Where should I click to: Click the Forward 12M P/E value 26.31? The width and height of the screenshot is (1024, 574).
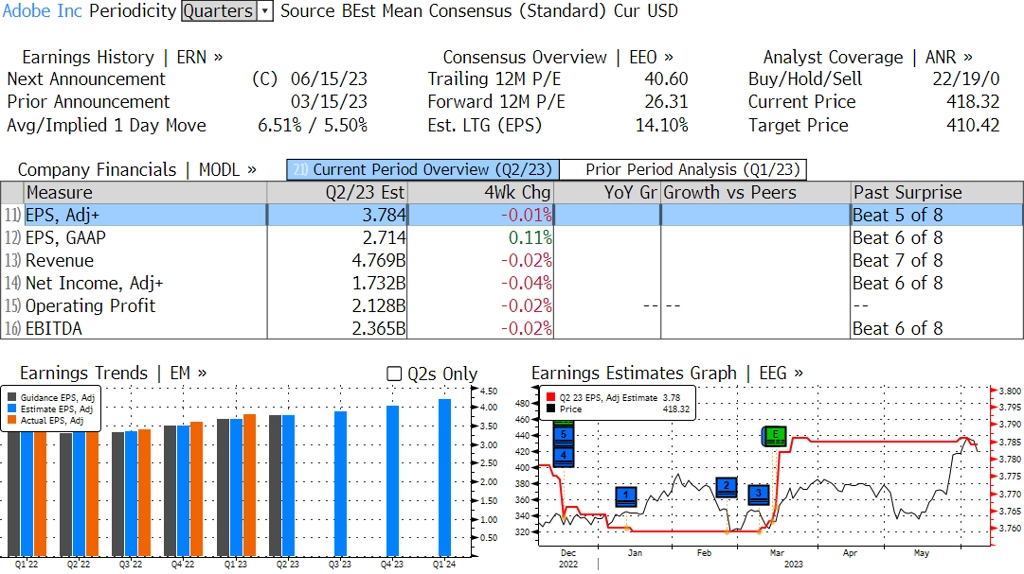[x=666, y=102]
